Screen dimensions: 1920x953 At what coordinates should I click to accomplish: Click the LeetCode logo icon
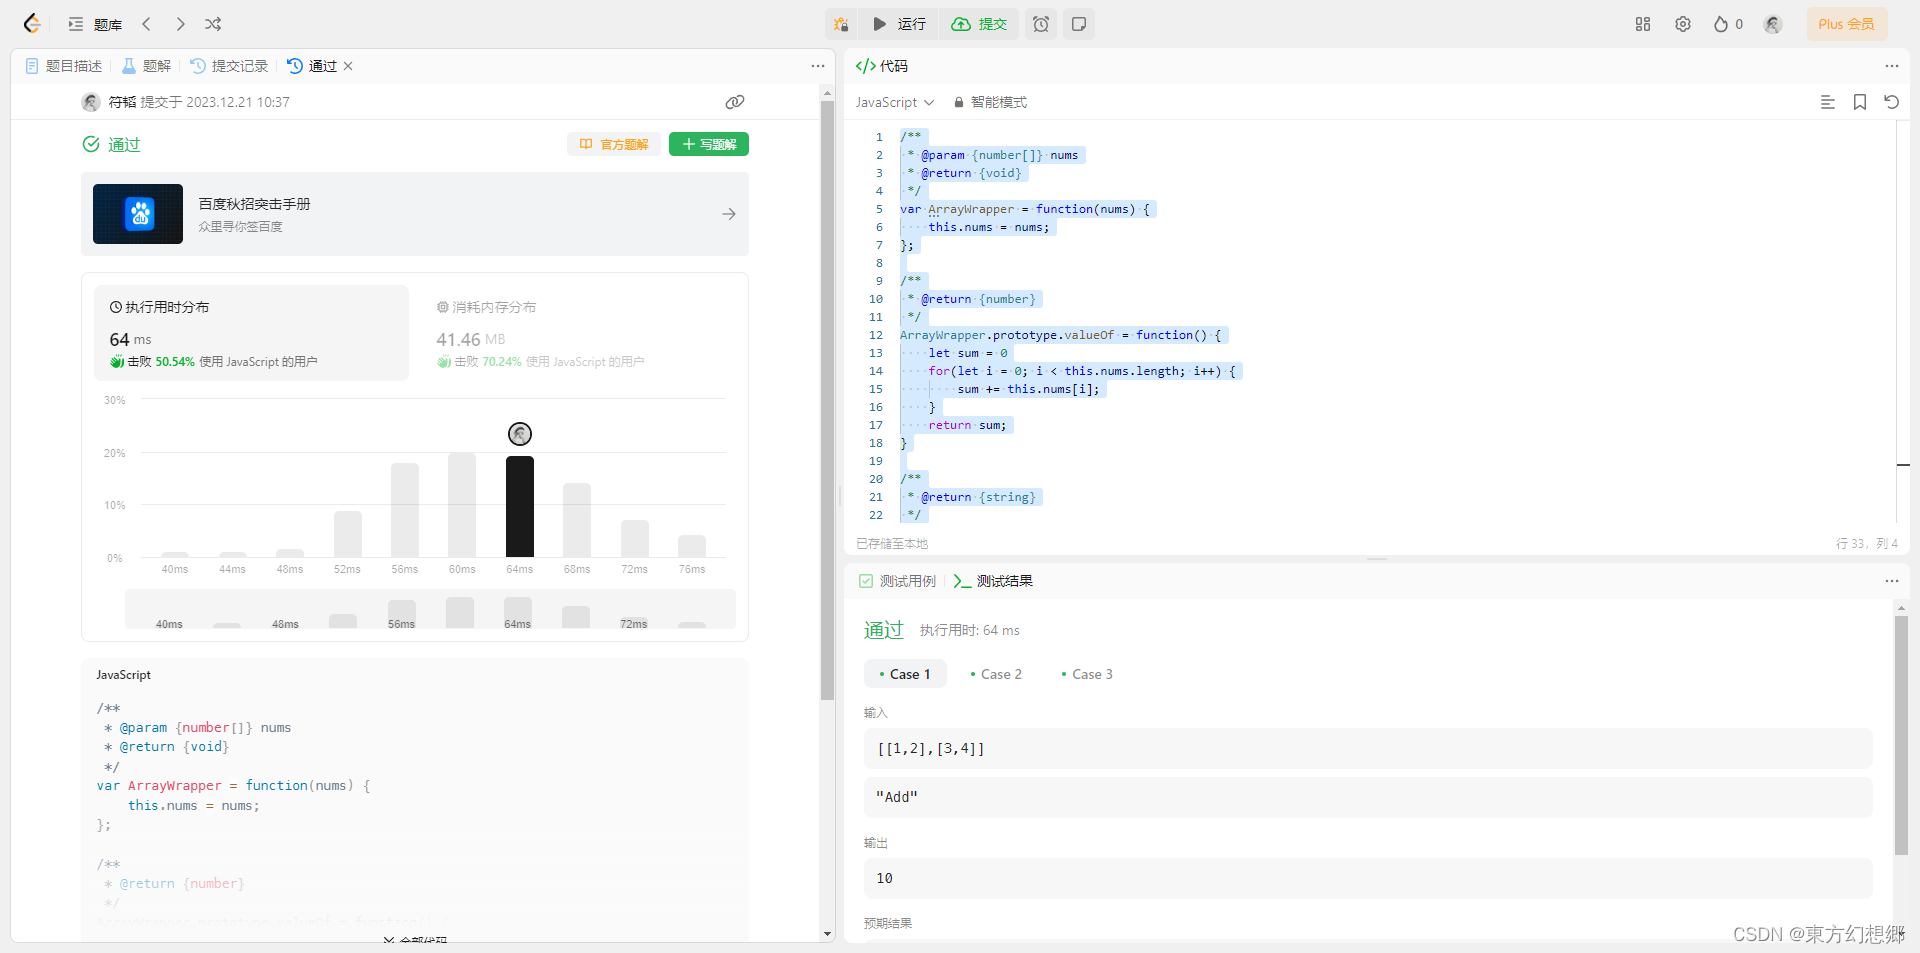click(x=32, y=24)
